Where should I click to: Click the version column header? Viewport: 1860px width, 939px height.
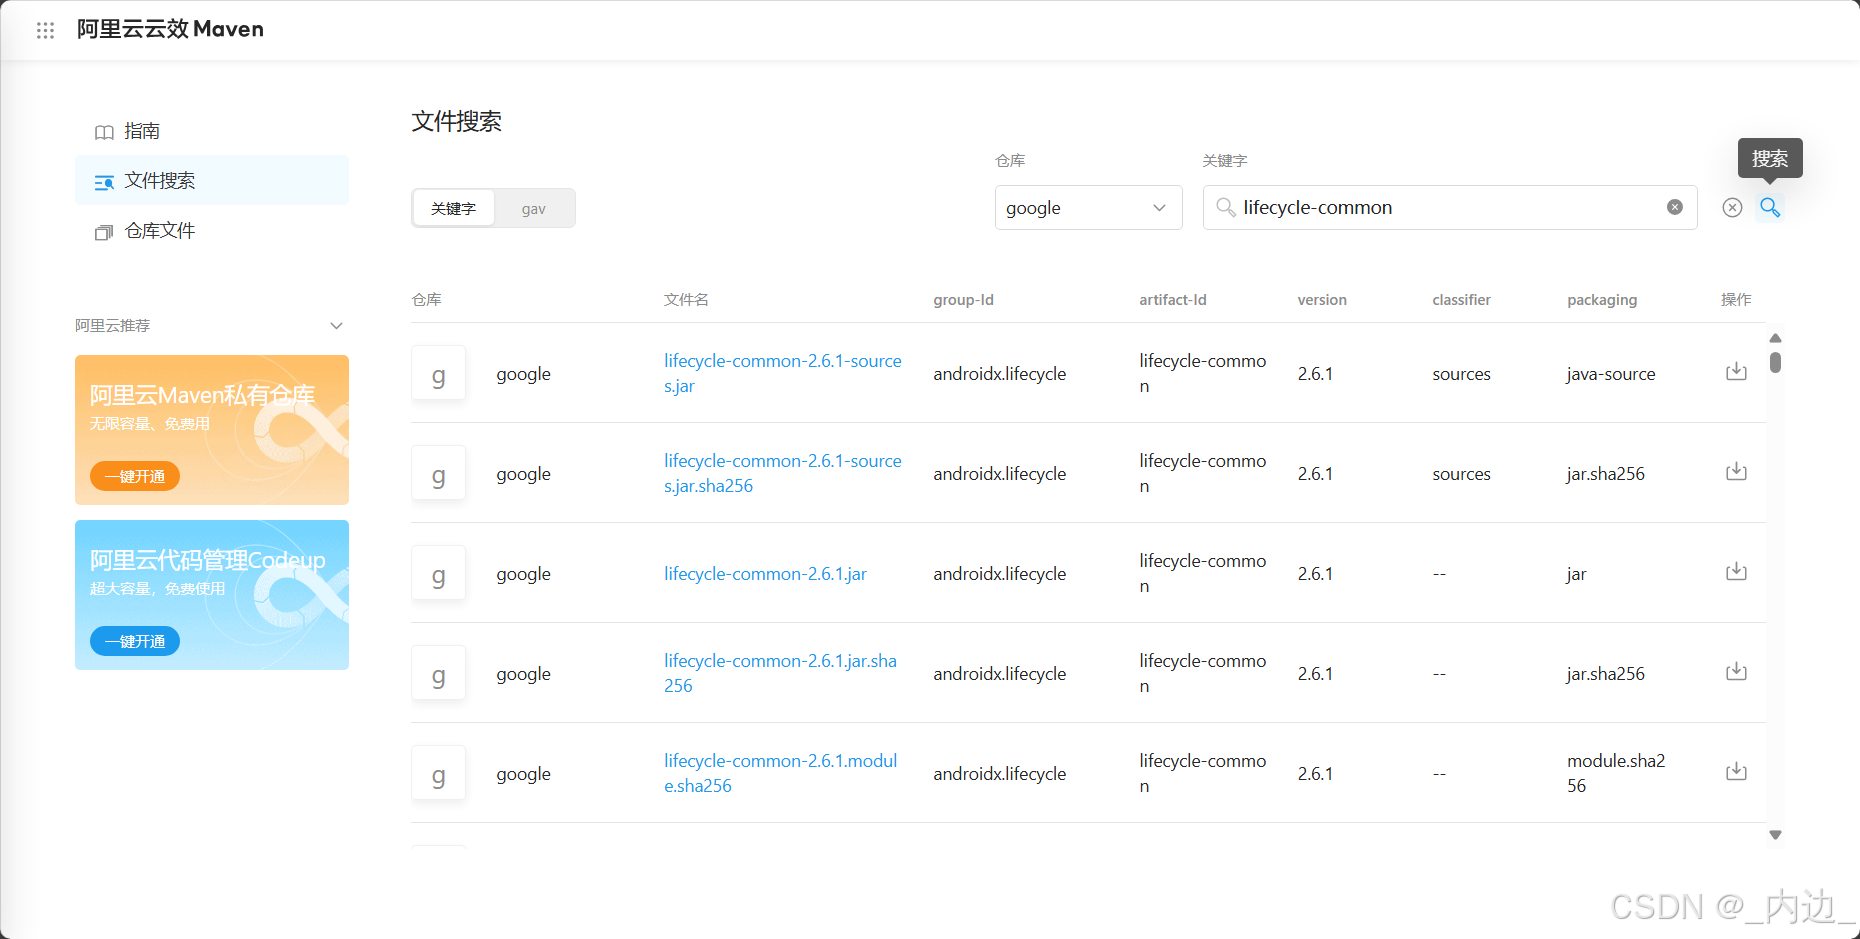1322,300
